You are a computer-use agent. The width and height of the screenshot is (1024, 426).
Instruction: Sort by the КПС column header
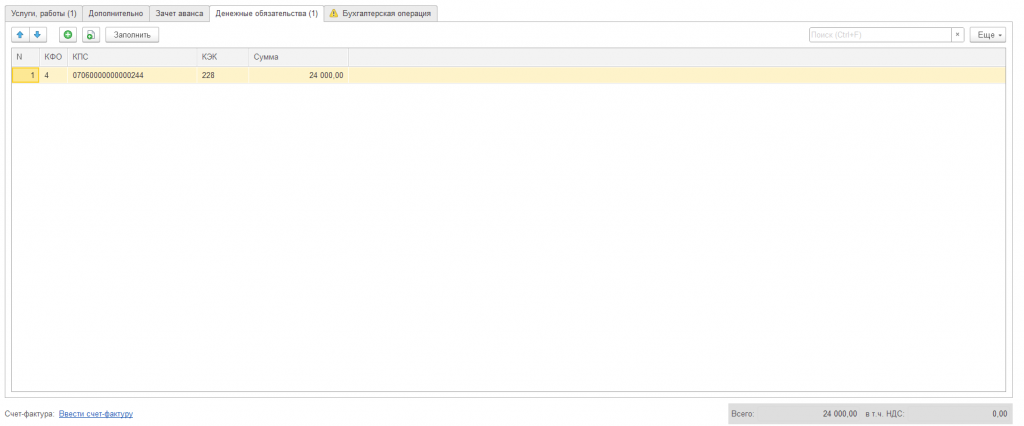pos(133,57)
